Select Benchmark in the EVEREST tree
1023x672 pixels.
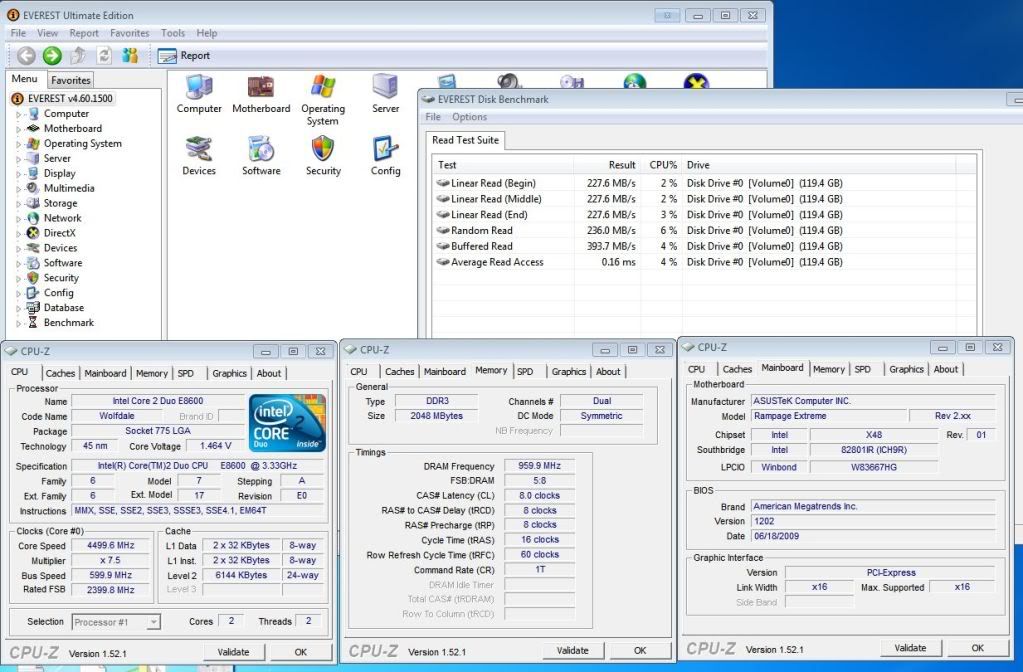[x=69, y=323]
